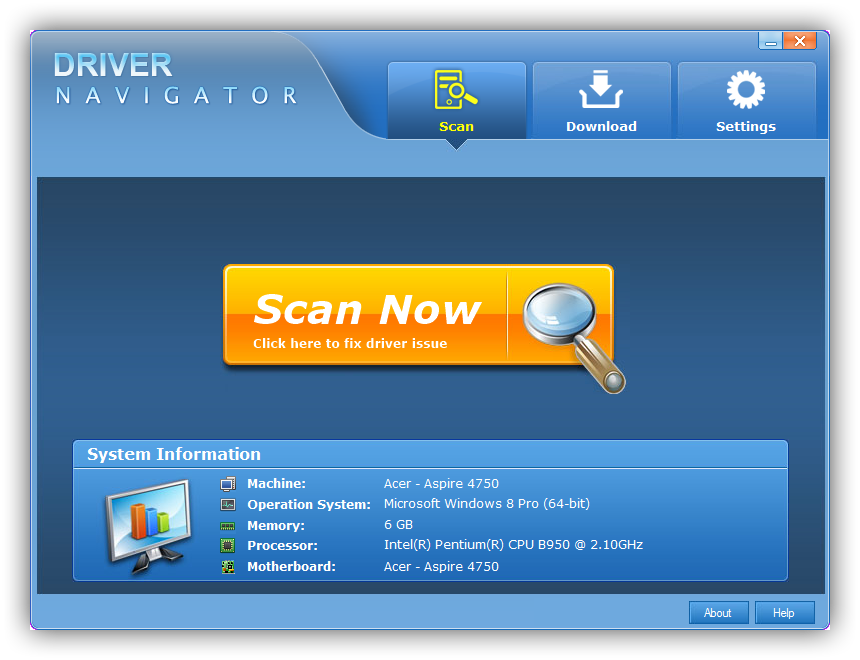Click the Download tab arrow icon
The image size is (860, 660).
601,89
